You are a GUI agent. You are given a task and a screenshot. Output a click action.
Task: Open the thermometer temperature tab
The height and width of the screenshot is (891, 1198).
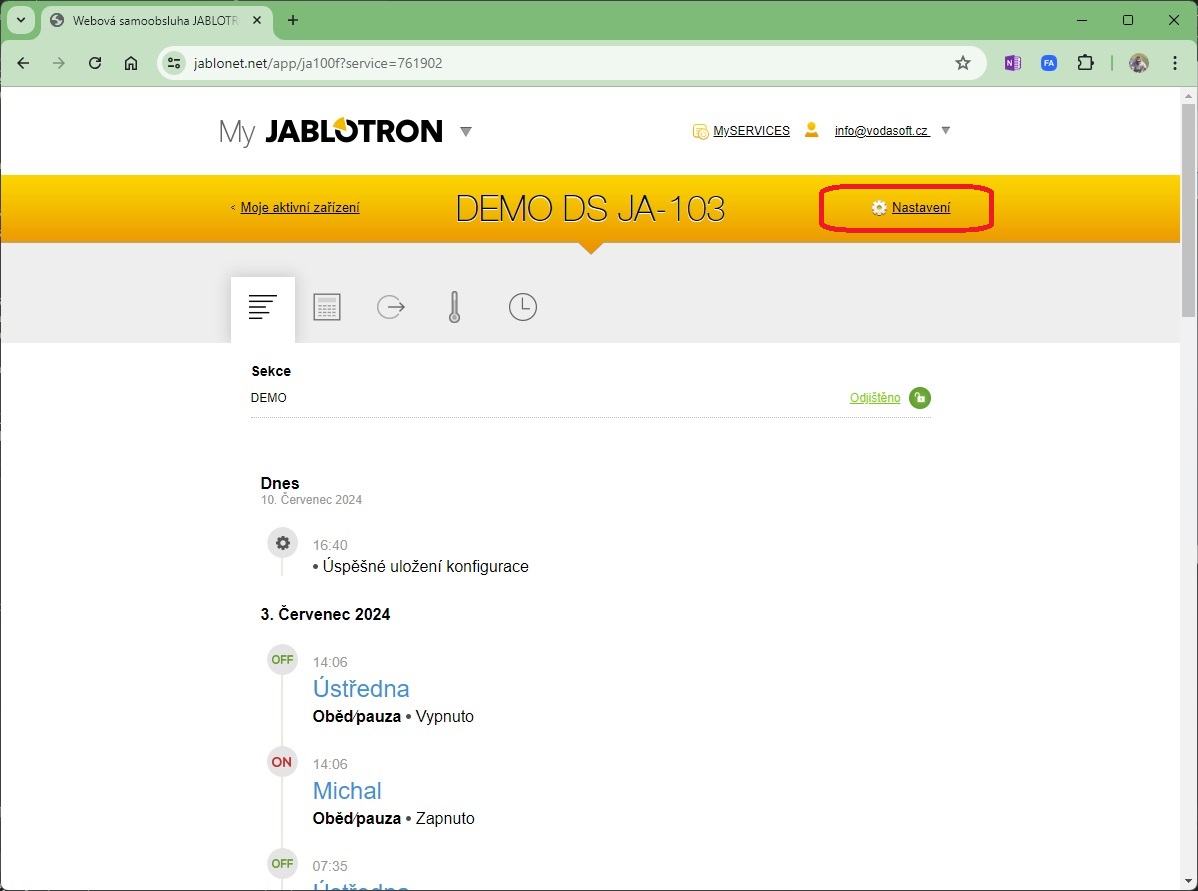tap(455, 308)
